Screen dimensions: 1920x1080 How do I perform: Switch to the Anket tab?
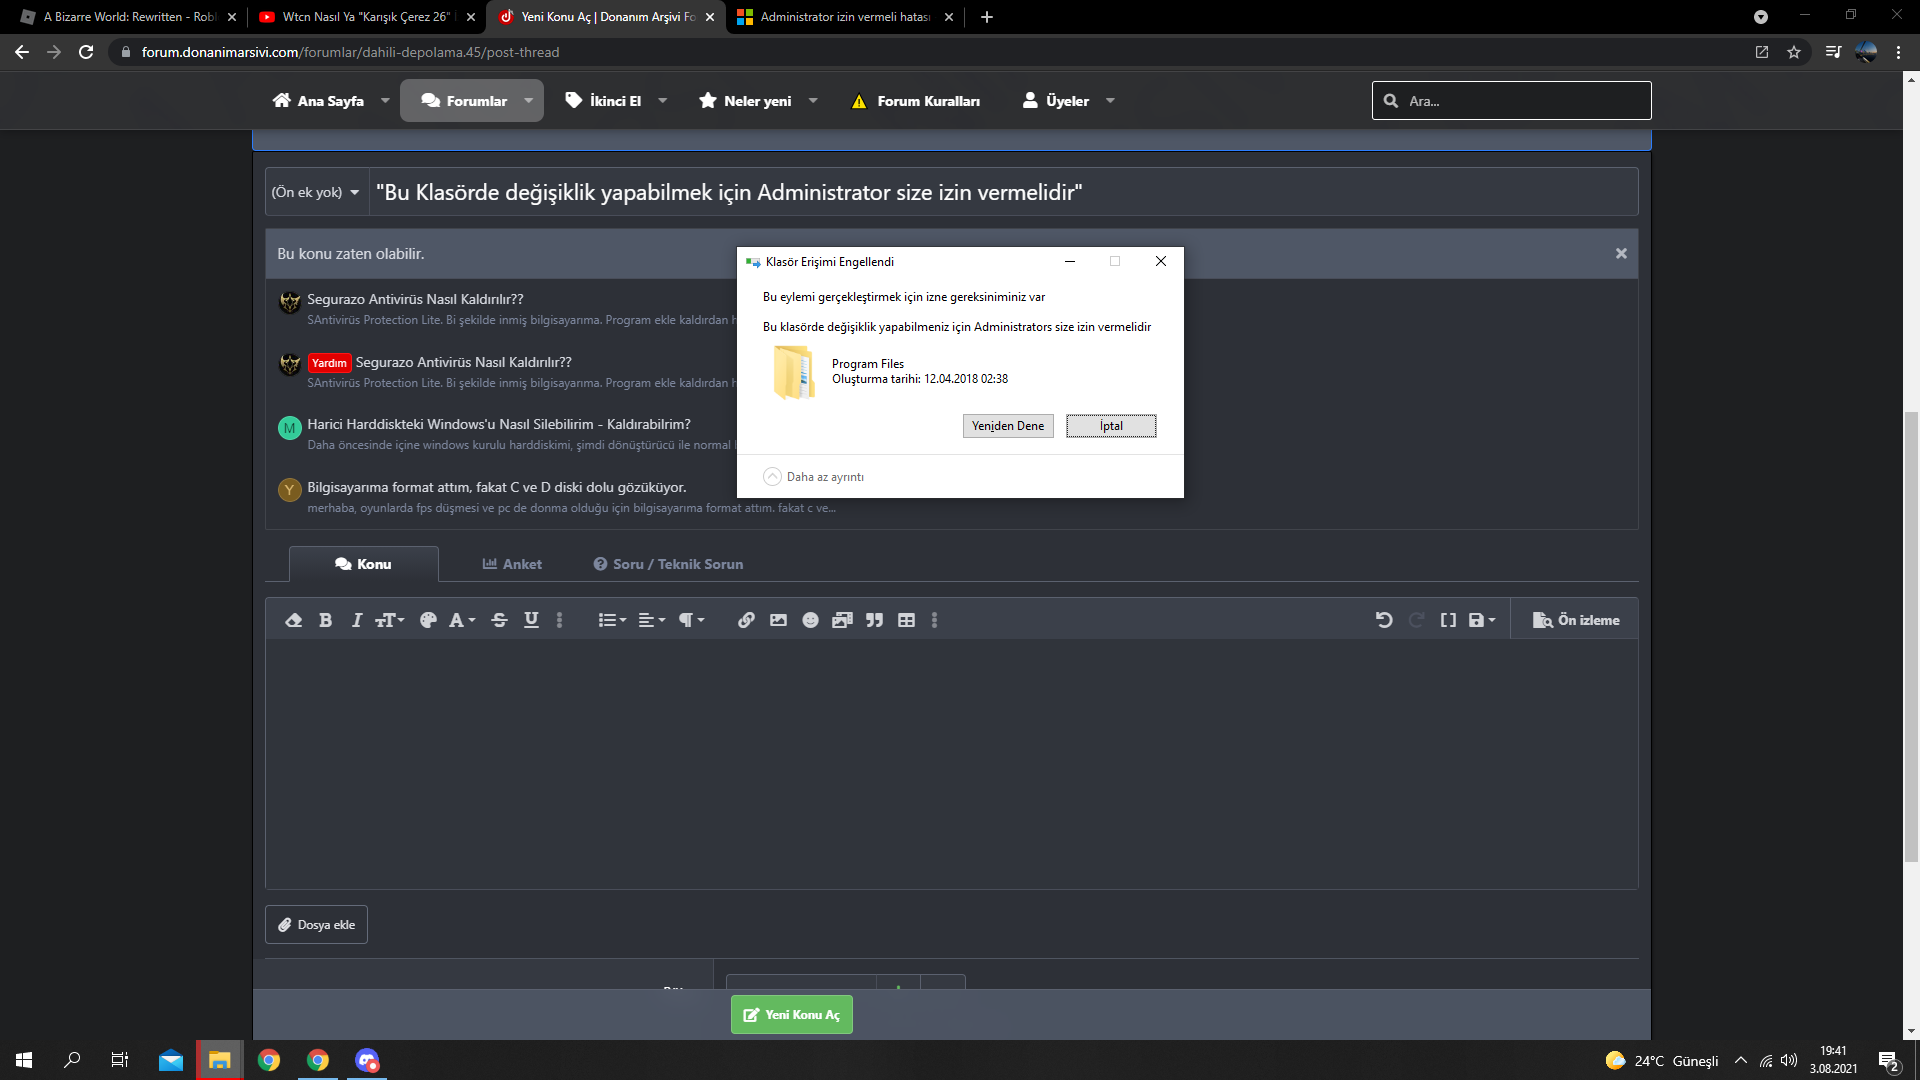[x=512, y=564]
